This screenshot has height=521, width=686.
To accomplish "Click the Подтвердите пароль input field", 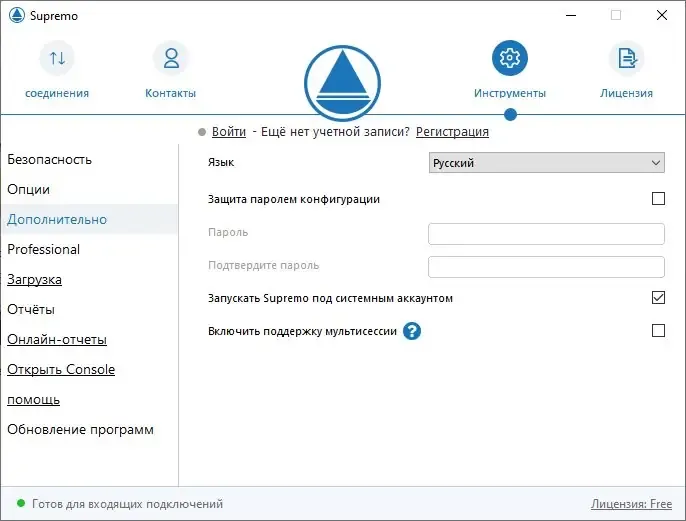I will click(546, 267).
